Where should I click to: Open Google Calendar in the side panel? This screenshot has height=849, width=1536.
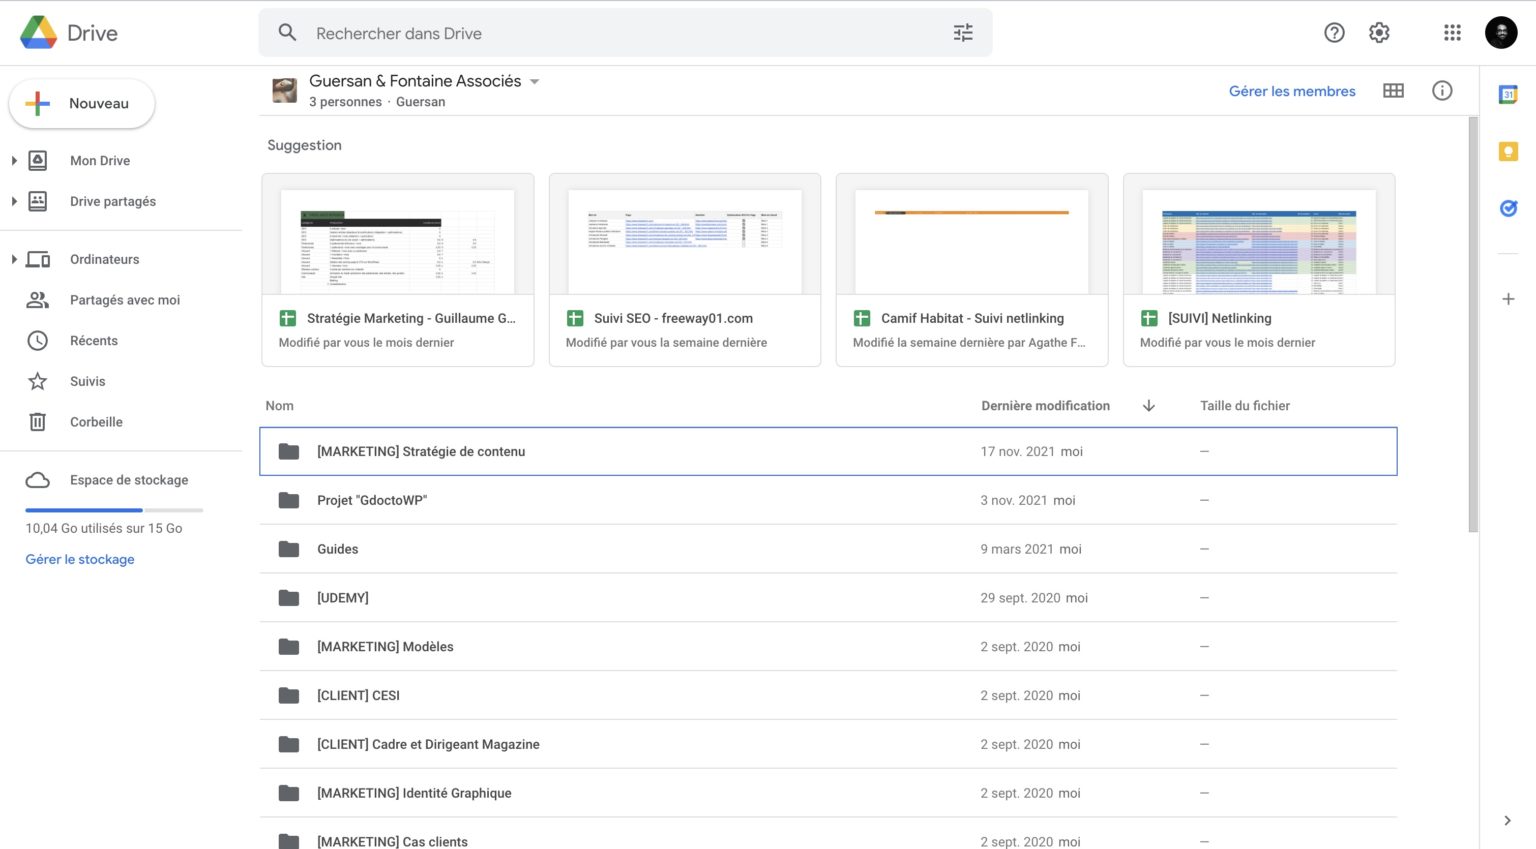click(1508, 94)
